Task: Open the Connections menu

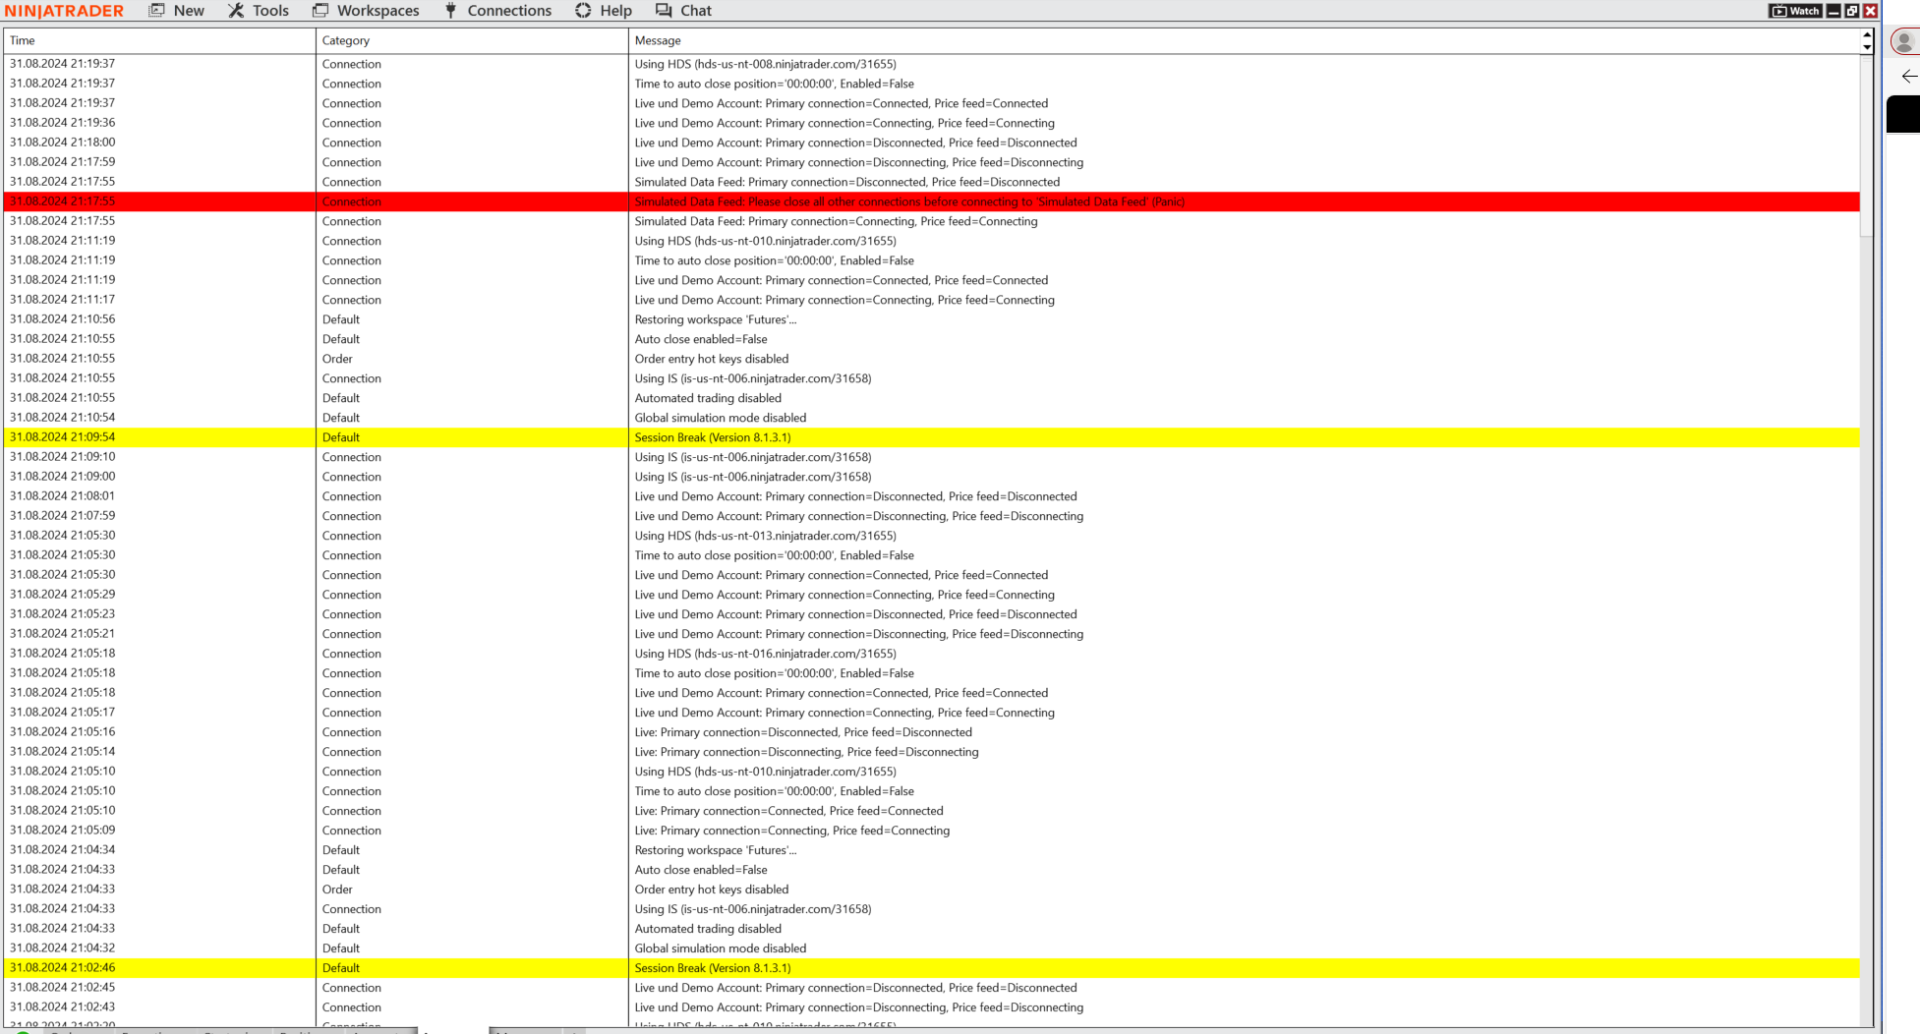Action: [498, 10]
